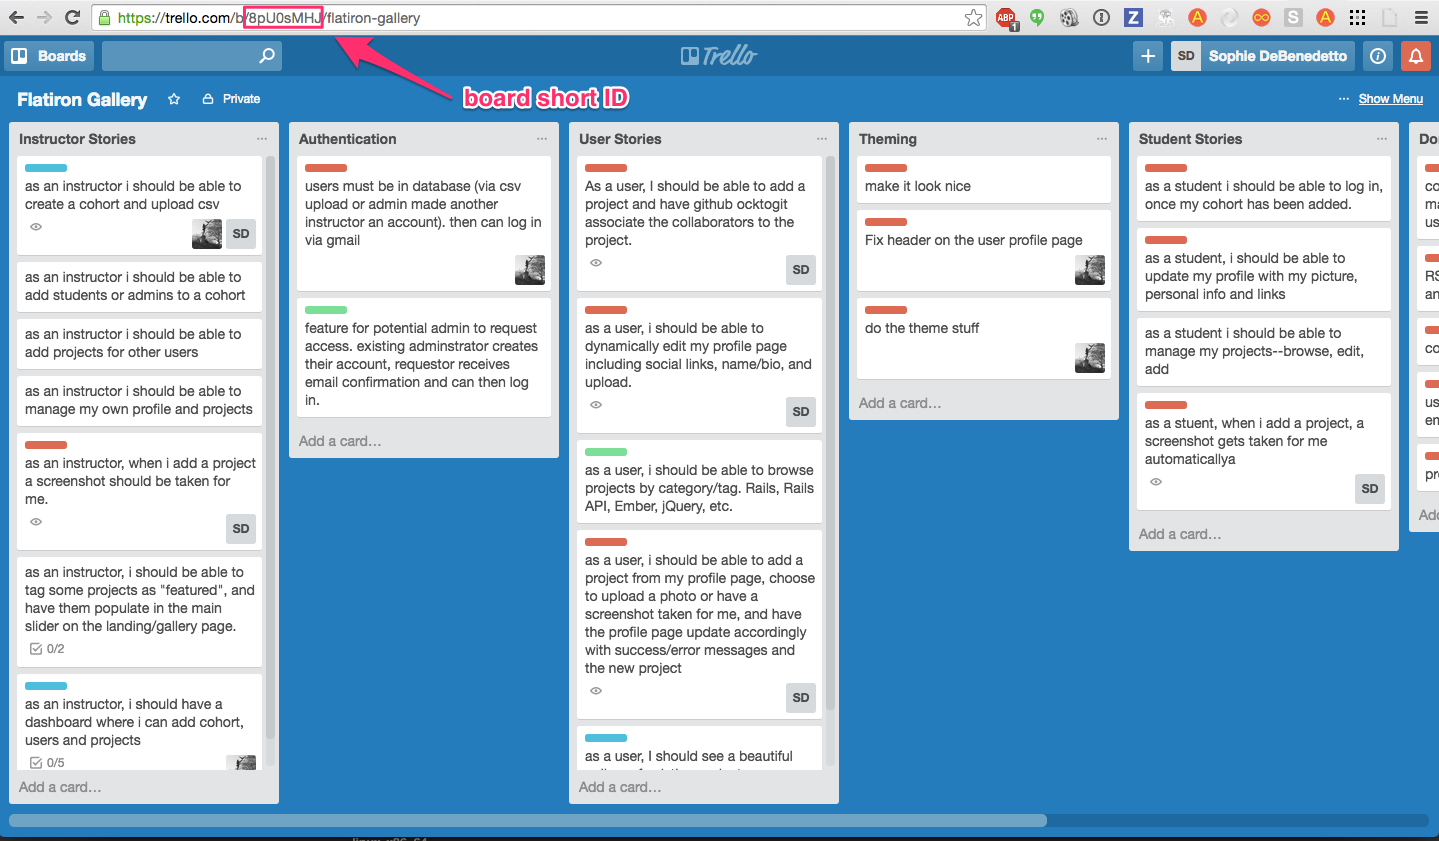The width and height of the screenshot is (1439, 841).
Task: Open card 'create a cohort and upload csv'
Action: (139, 205)
